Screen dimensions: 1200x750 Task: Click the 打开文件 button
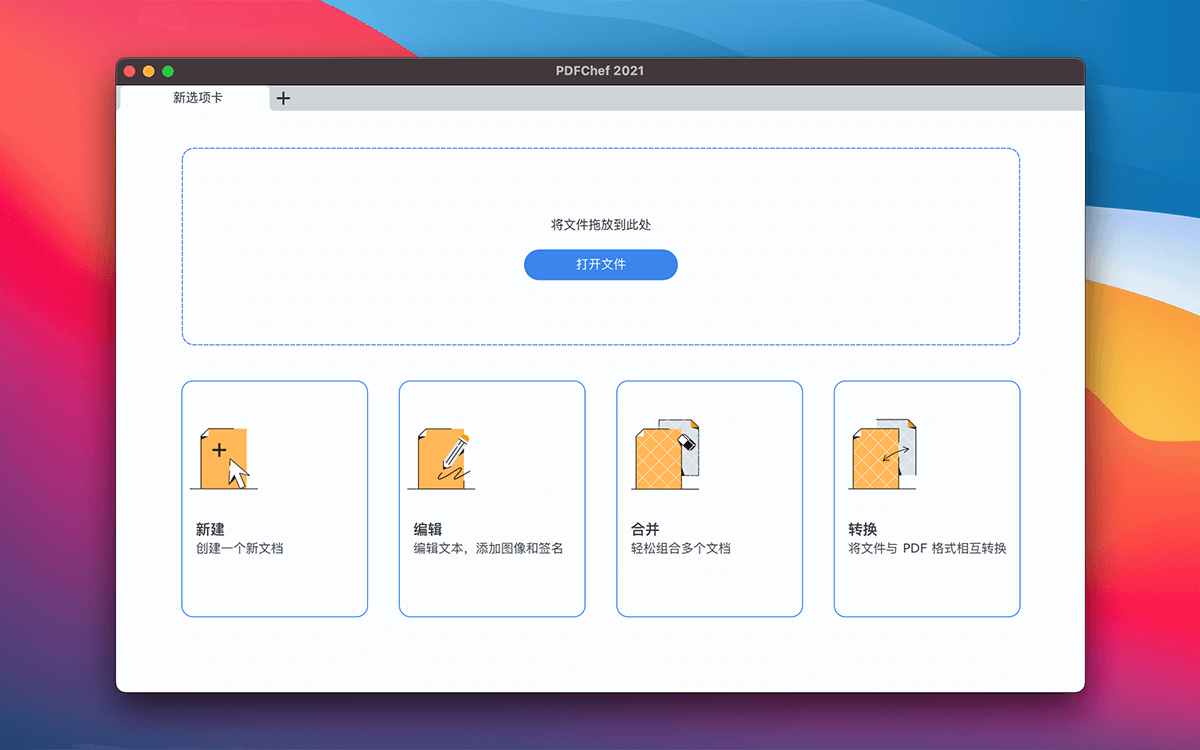pyautogui.click(x=601, y=265)
